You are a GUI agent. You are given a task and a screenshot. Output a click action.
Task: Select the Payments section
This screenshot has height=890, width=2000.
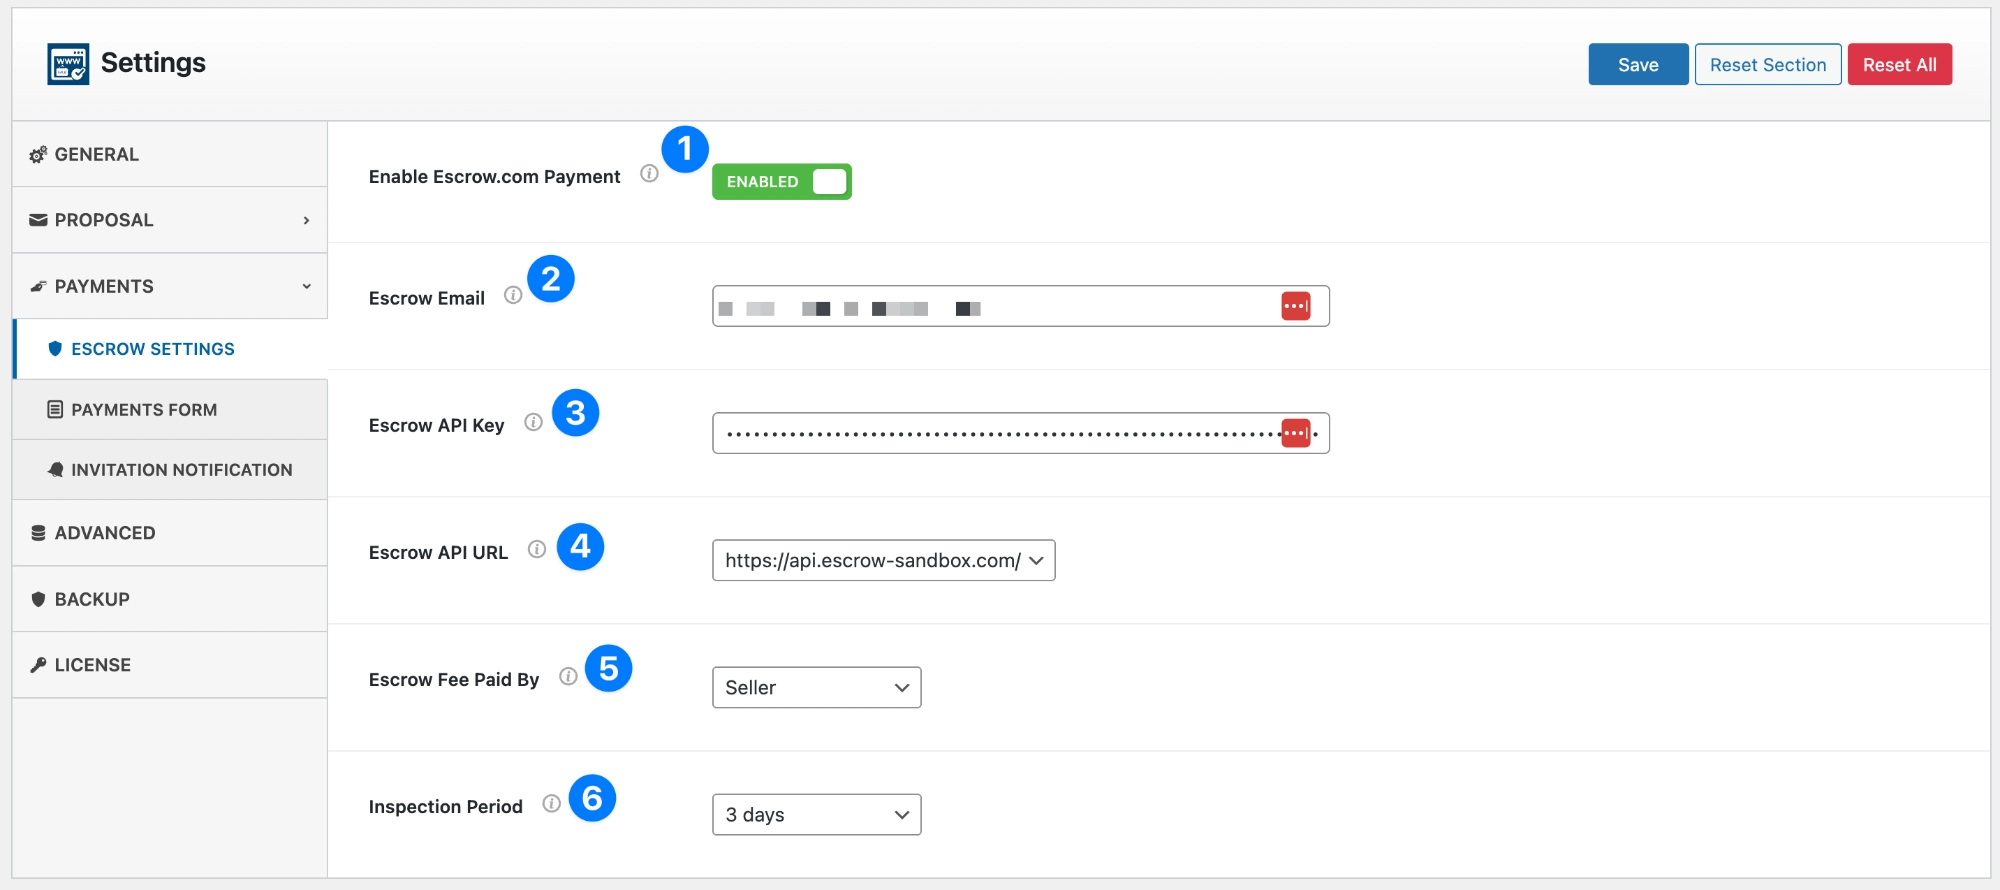(x=170, y=286)
